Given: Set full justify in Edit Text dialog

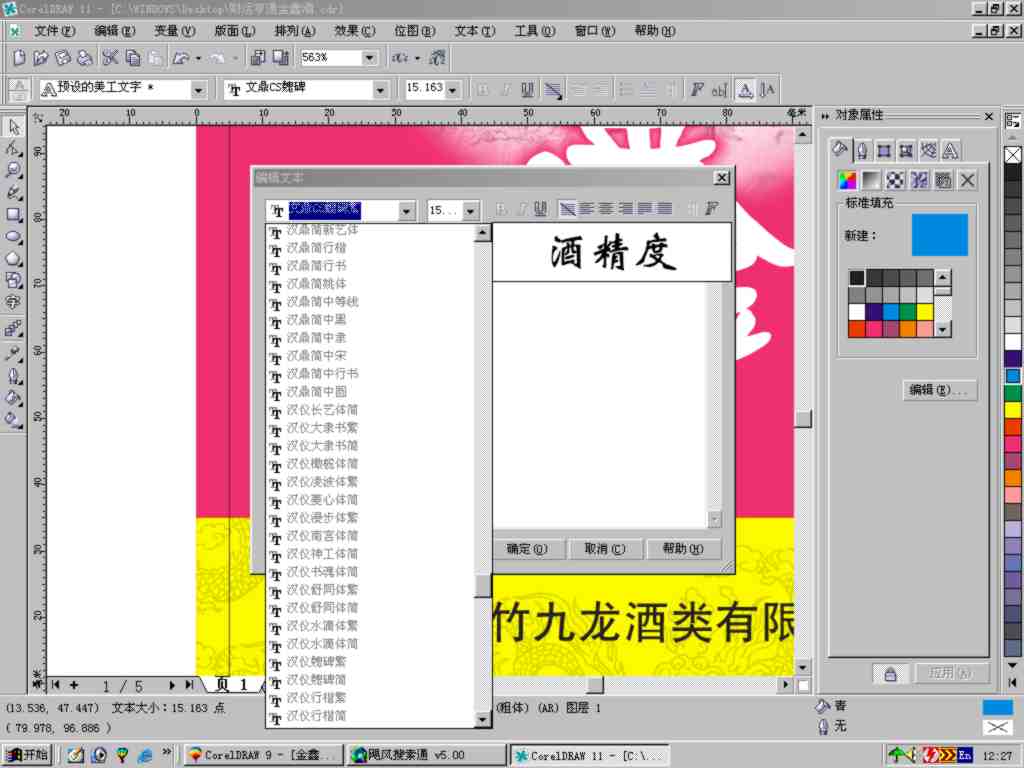Looking at the screenshot, I should 645,209.
